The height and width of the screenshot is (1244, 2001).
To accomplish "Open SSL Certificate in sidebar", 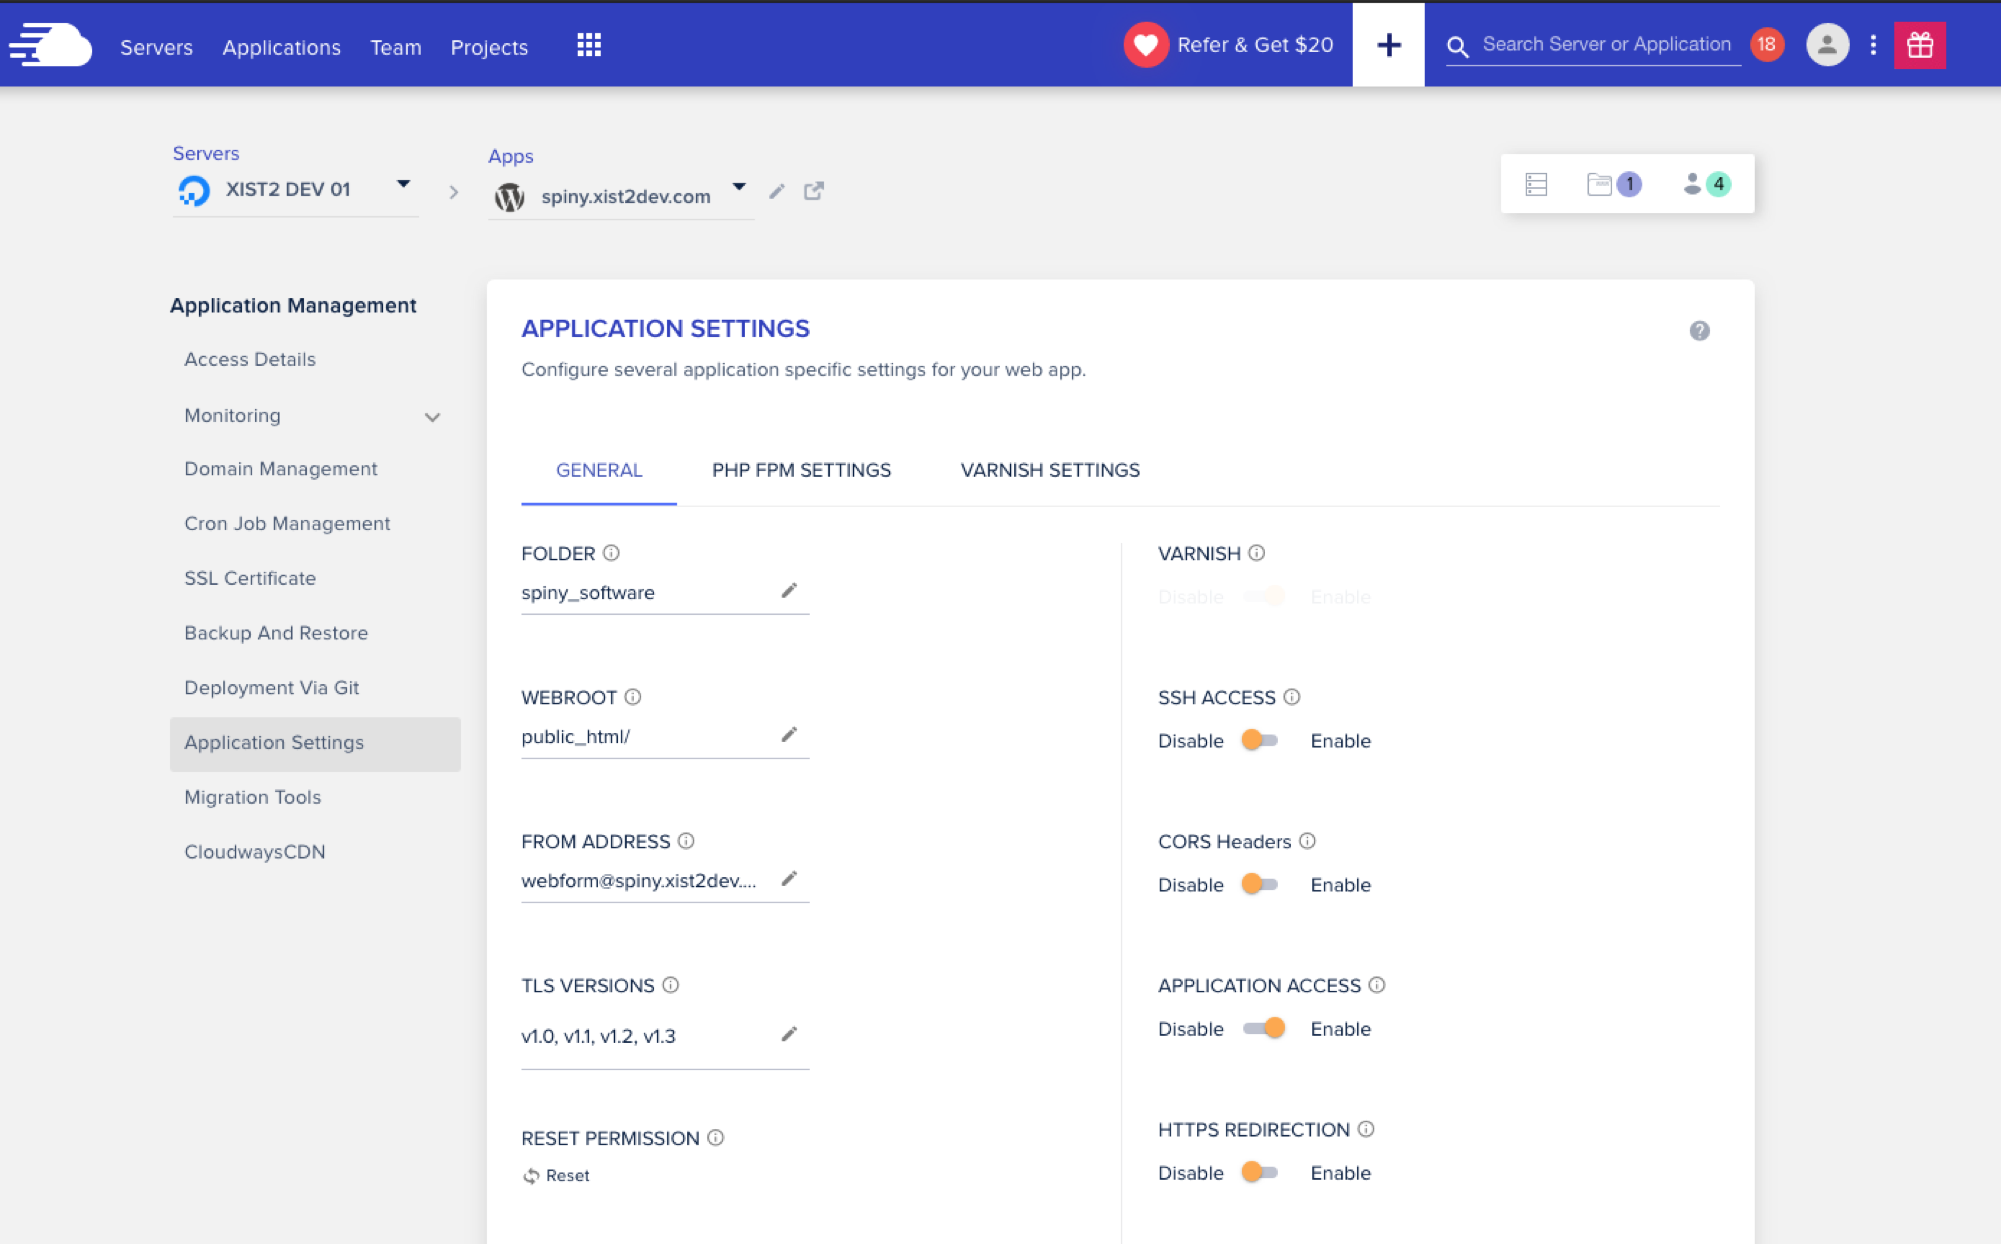I will tap(250, 578).
